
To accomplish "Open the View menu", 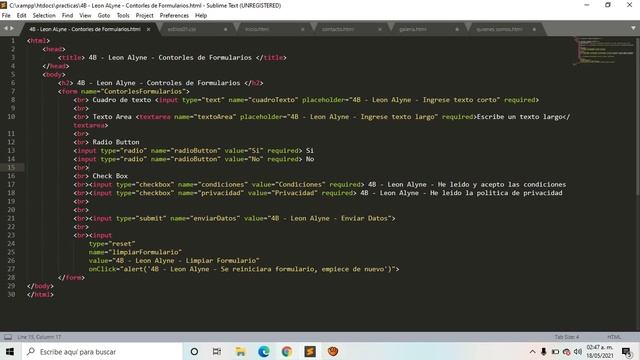I will 85,16.
